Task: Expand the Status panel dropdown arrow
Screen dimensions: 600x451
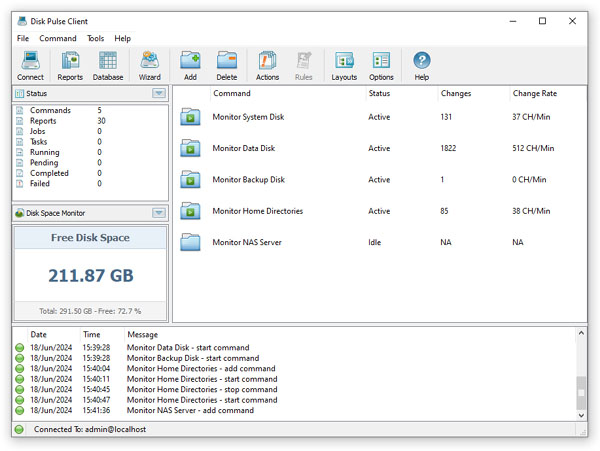Action: [159, 93]
